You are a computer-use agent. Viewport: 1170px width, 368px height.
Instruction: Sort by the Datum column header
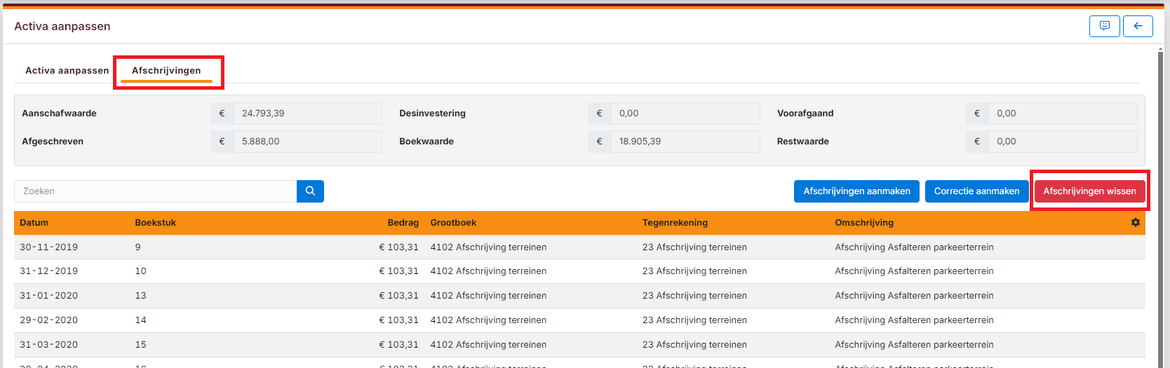click(34, 222)
